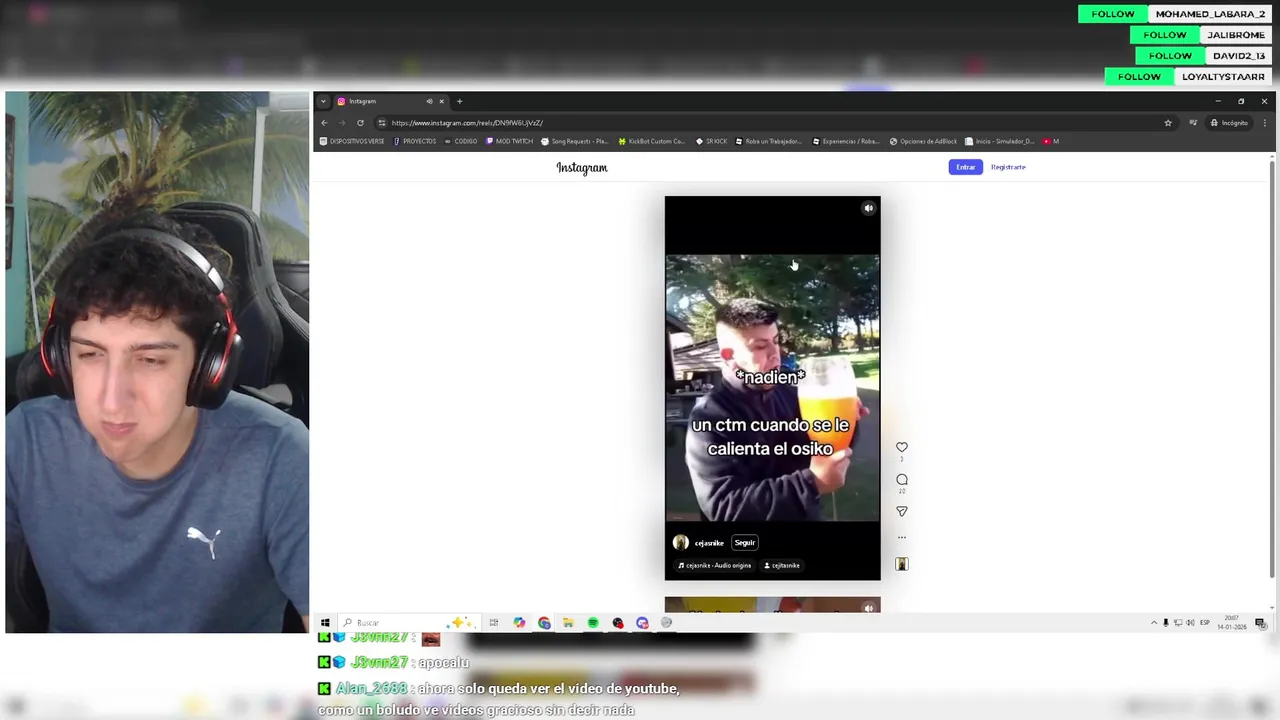
Task: Open the PROYECTOS bookmark
Action: [x=415, y=141]
